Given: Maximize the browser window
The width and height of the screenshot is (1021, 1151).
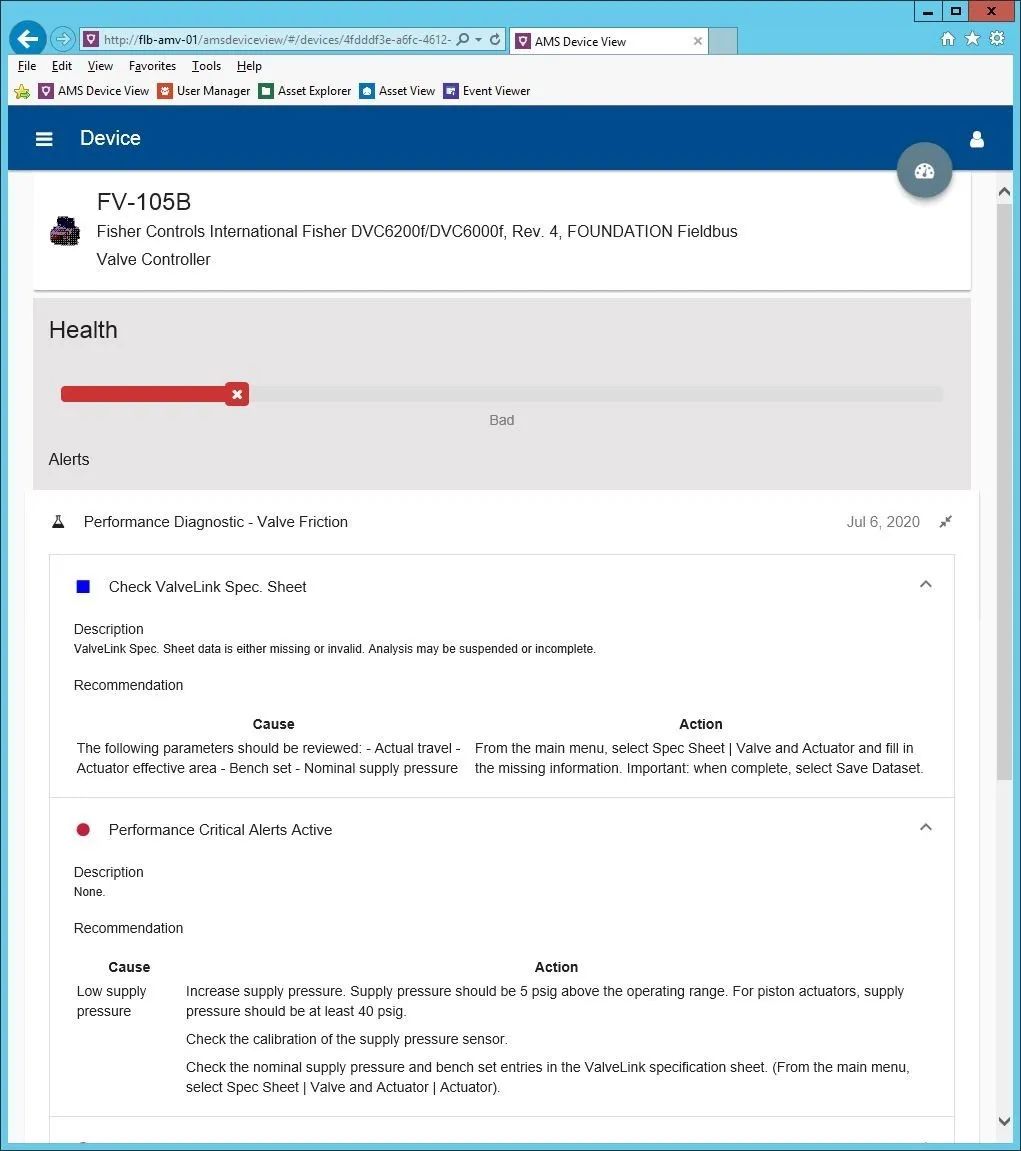Looking at the screenshot, I should coord(955,11).
